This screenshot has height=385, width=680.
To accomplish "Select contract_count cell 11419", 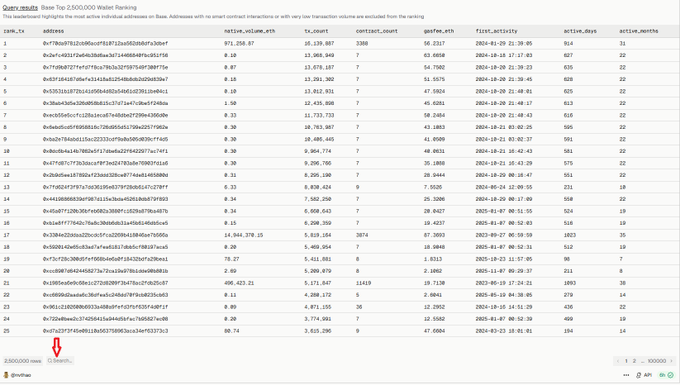I will tap(363, 283).
